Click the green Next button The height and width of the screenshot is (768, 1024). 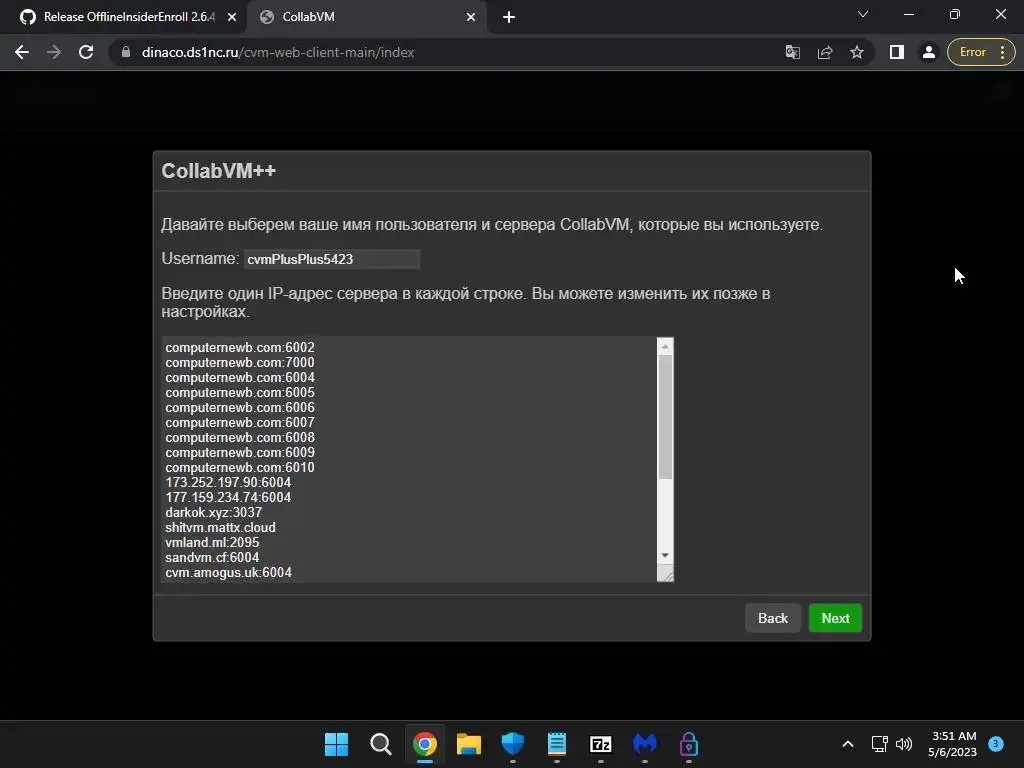tap(835, 618)
